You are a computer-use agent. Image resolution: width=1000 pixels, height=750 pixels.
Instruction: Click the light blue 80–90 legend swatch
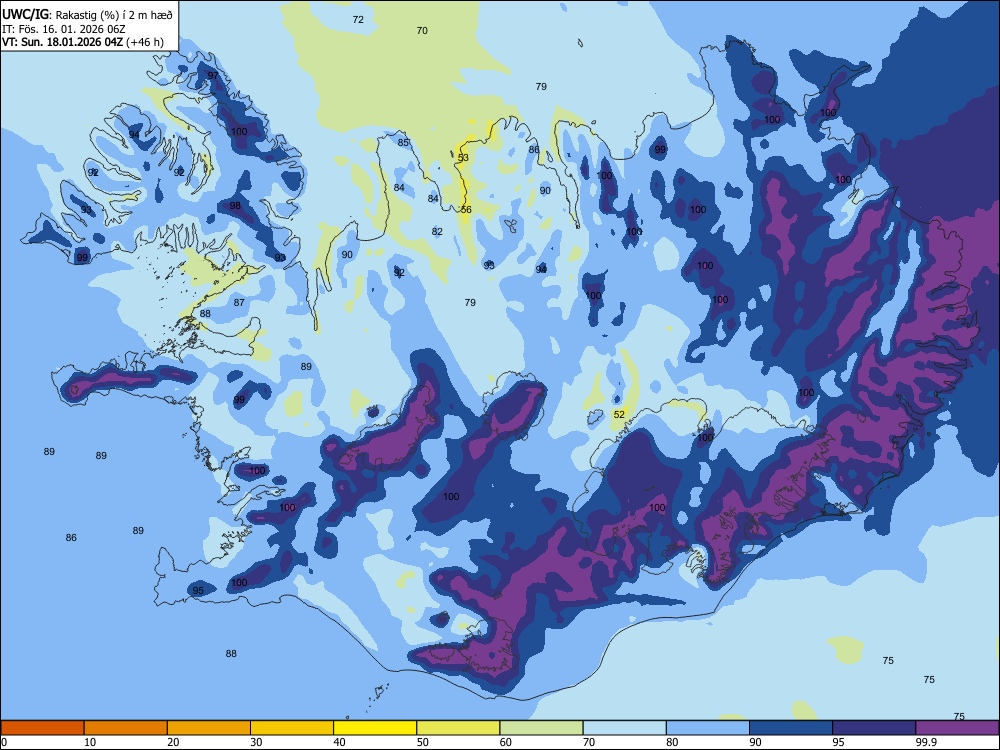tap(708, 728)
